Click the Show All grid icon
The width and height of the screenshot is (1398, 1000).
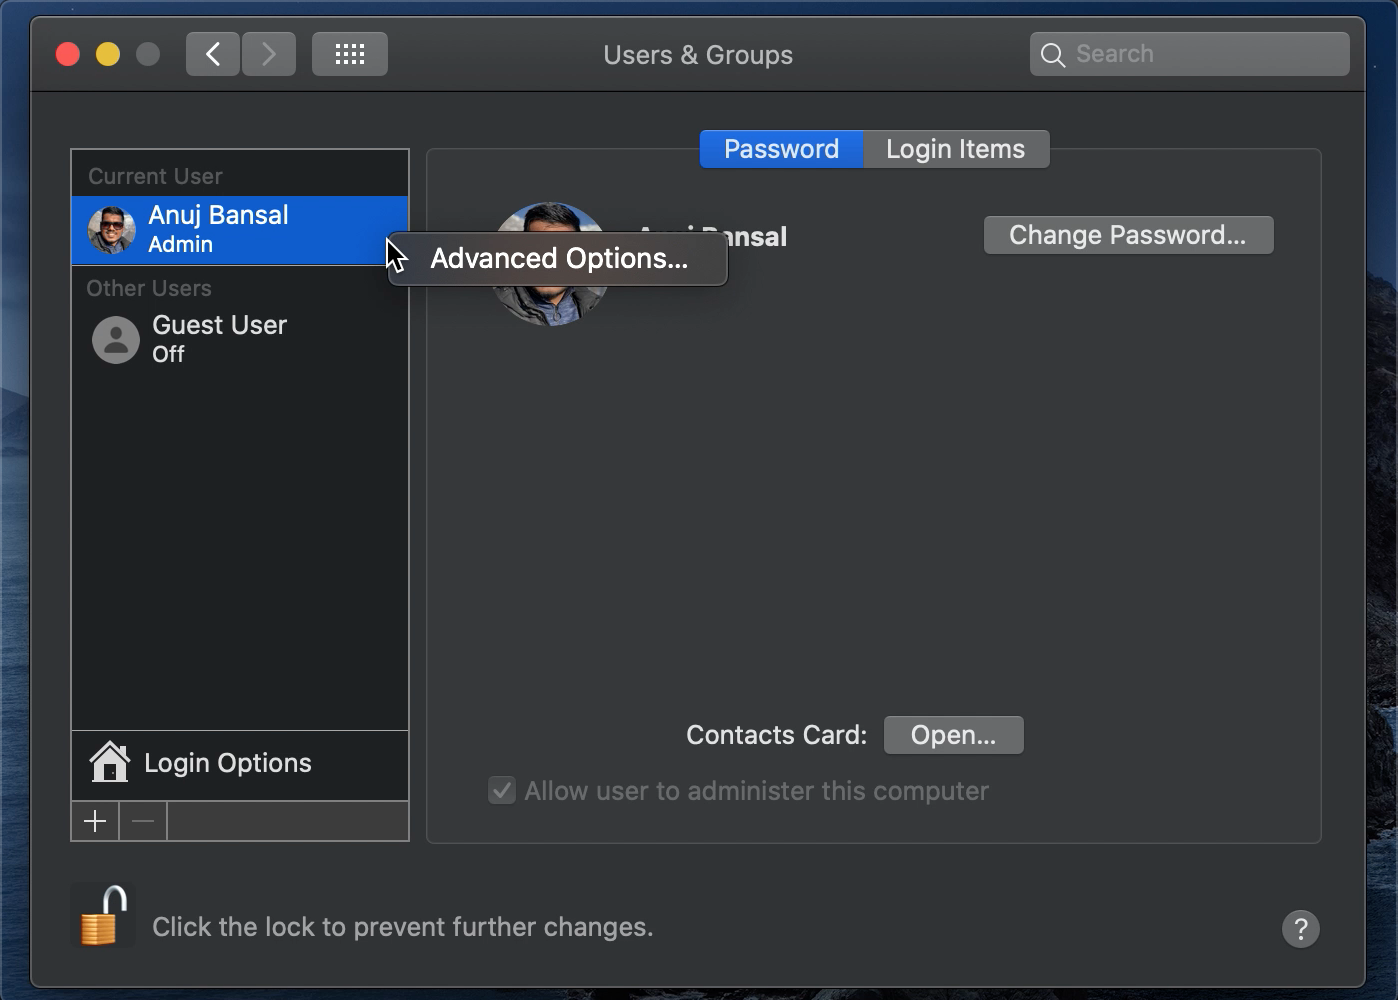pos(349,53)
